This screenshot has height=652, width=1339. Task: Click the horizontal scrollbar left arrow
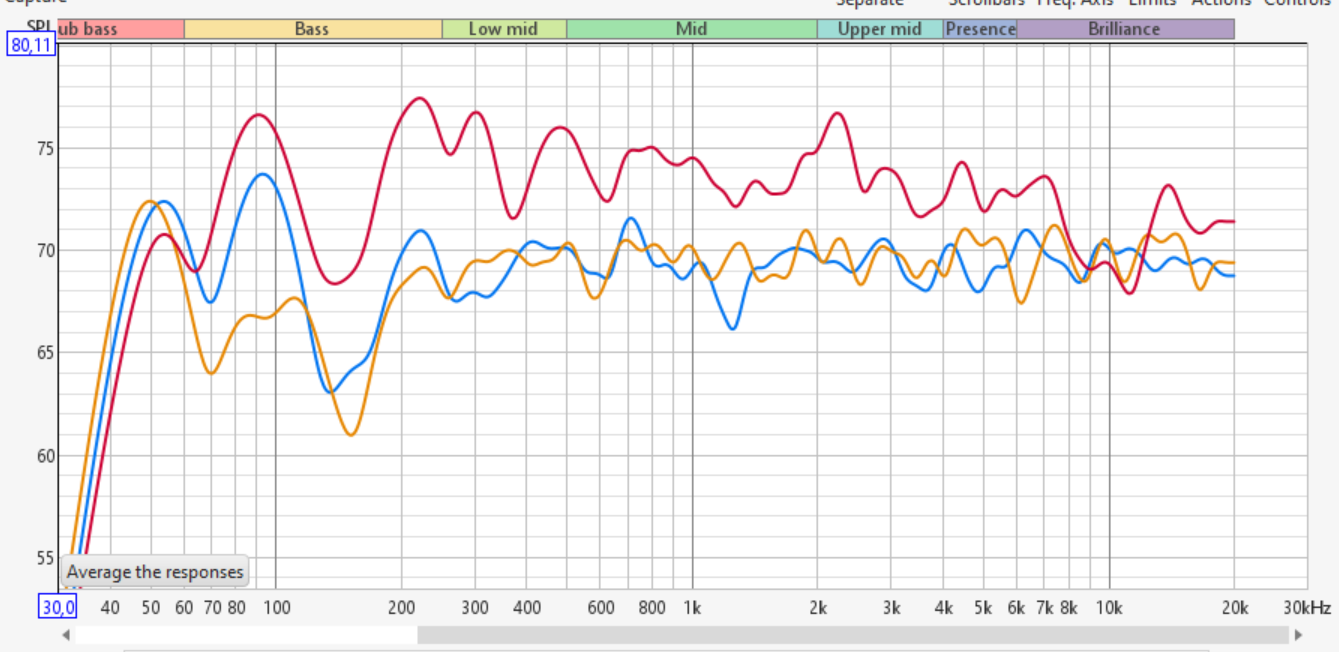click(x=66, y=635)
